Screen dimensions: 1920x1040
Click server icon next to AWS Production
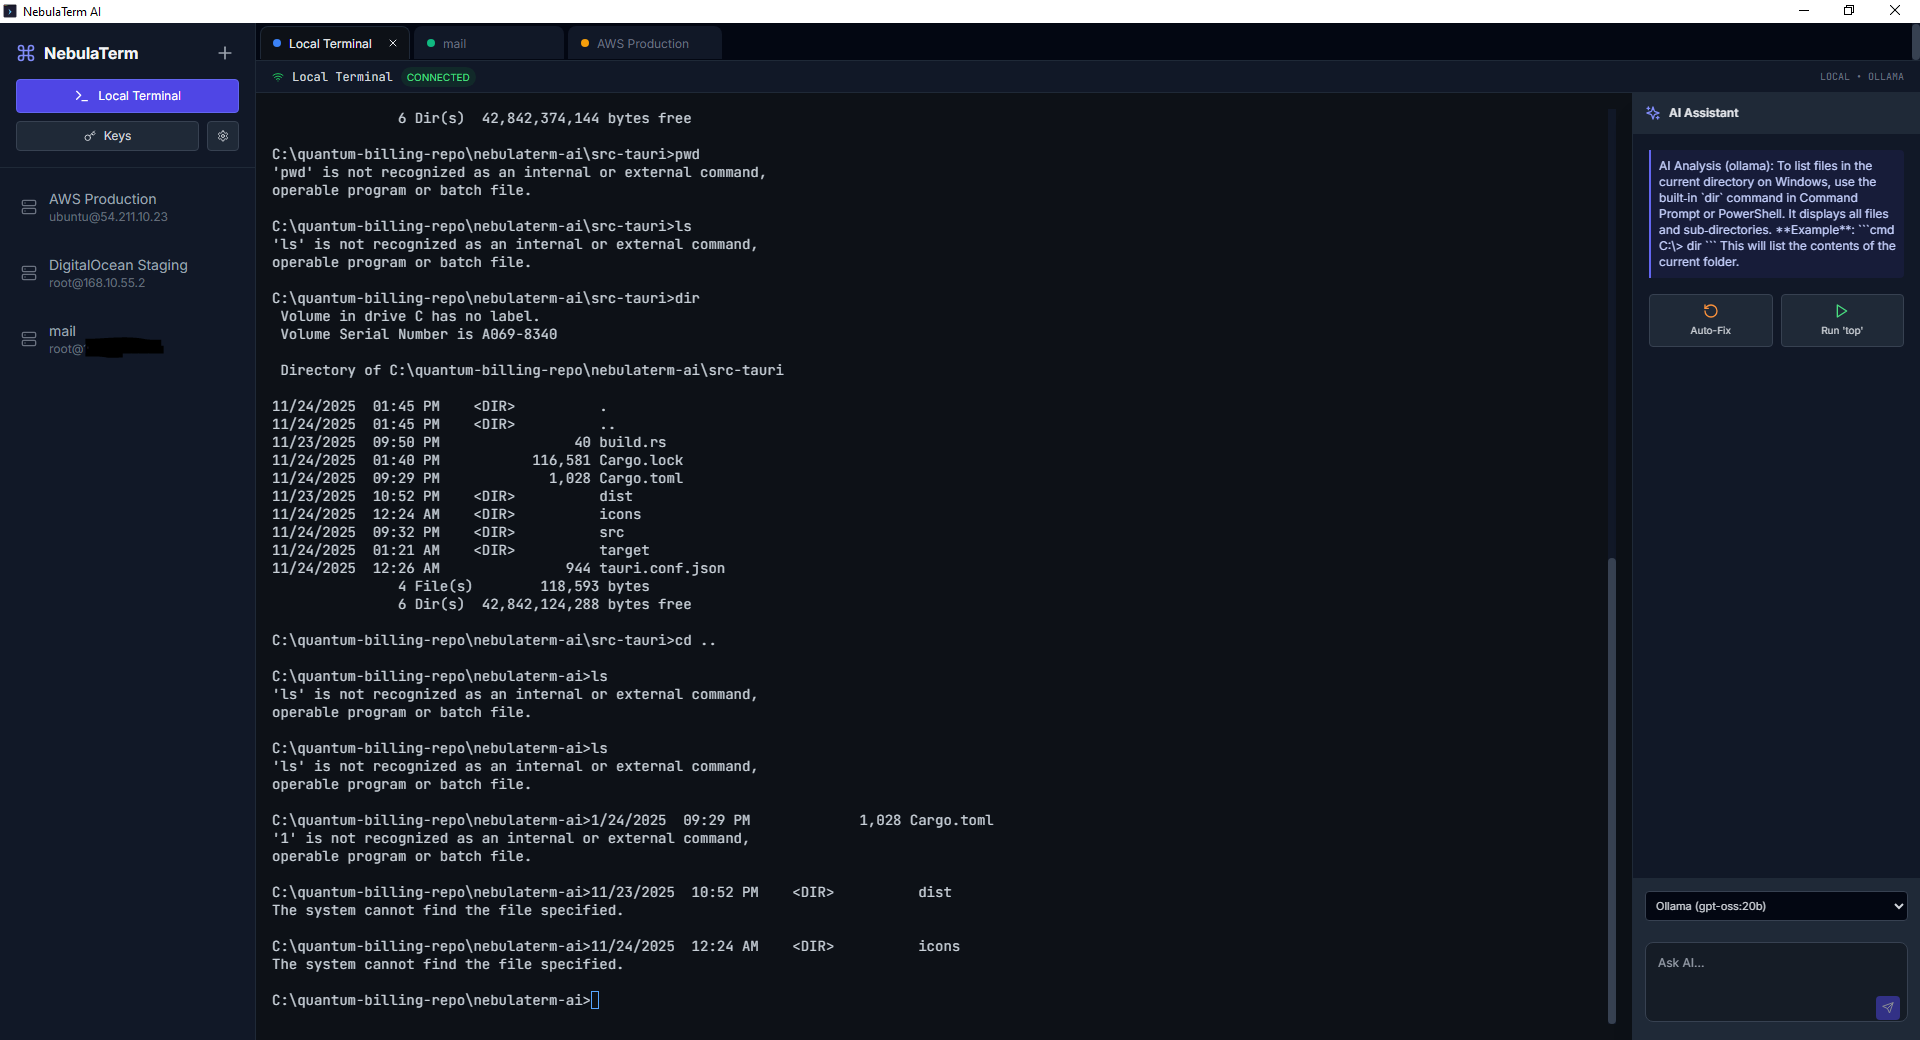point(29,207)
